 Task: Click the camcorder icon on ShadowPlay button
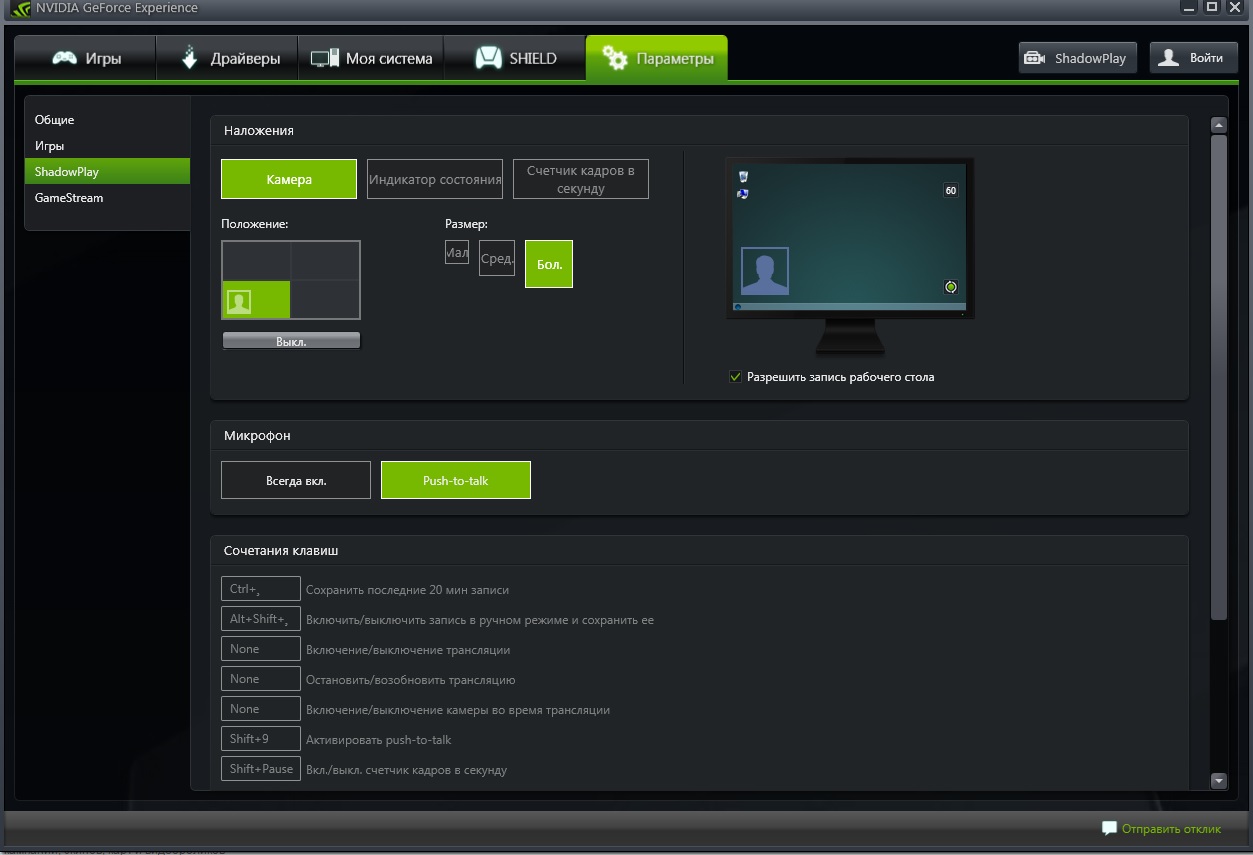point(1035,58)
